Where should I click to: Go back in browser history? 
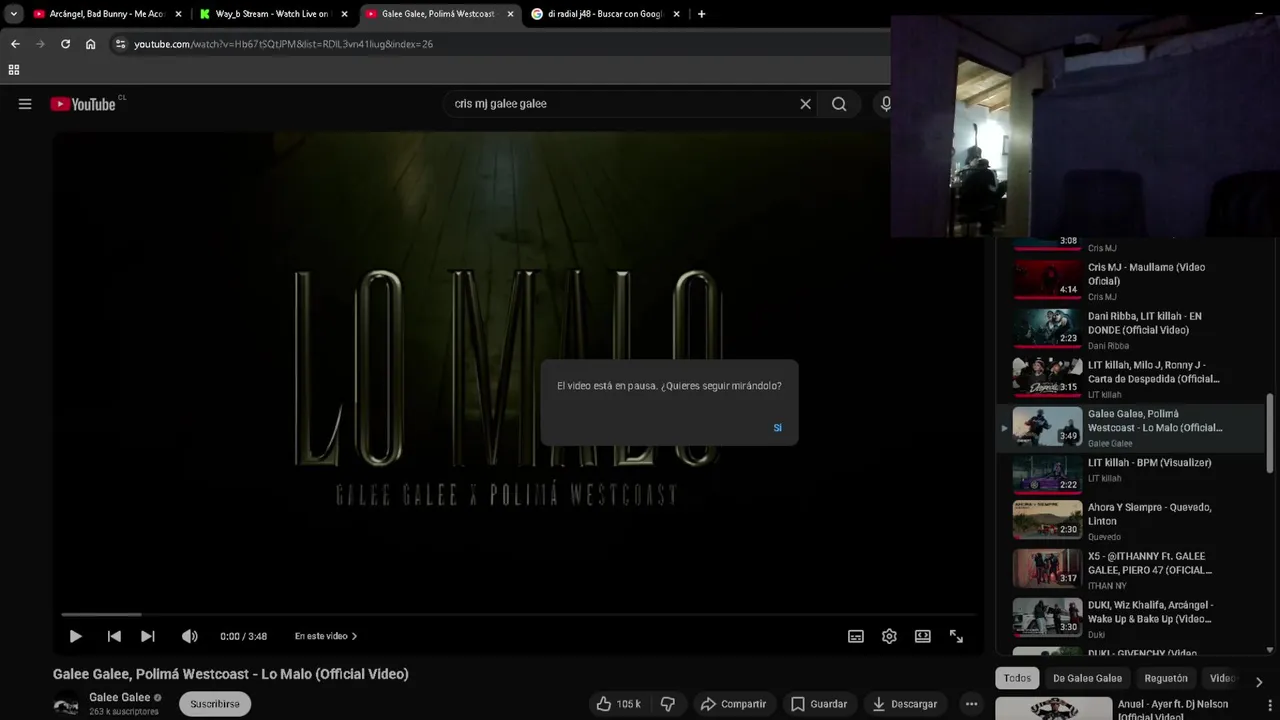click(15, 44)
